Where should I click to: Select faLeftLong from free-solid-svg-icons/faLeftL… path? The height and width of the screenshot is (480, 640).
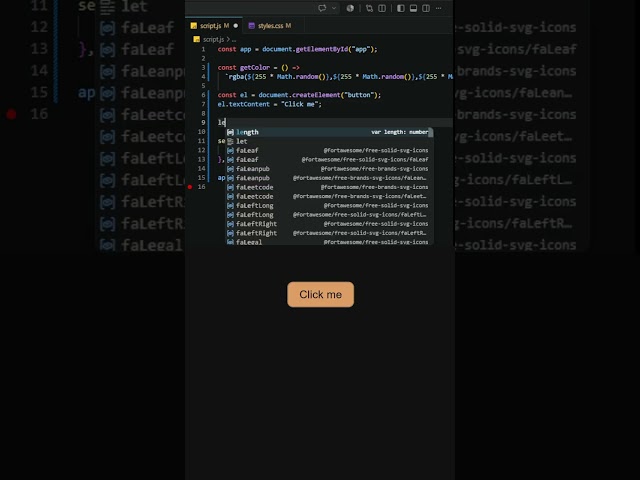(329, 215)
